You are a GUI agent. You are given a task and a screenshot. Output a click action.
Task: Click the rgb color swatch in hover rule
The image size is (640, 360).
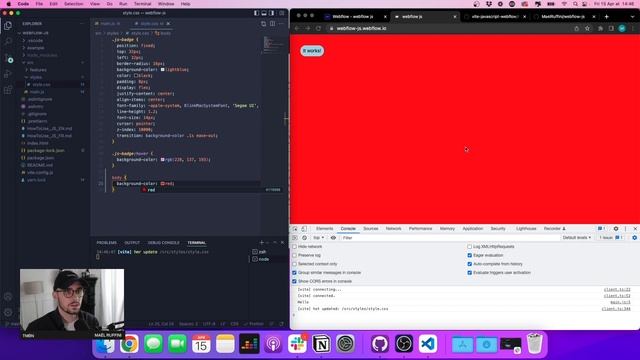[x=162, y=160]
